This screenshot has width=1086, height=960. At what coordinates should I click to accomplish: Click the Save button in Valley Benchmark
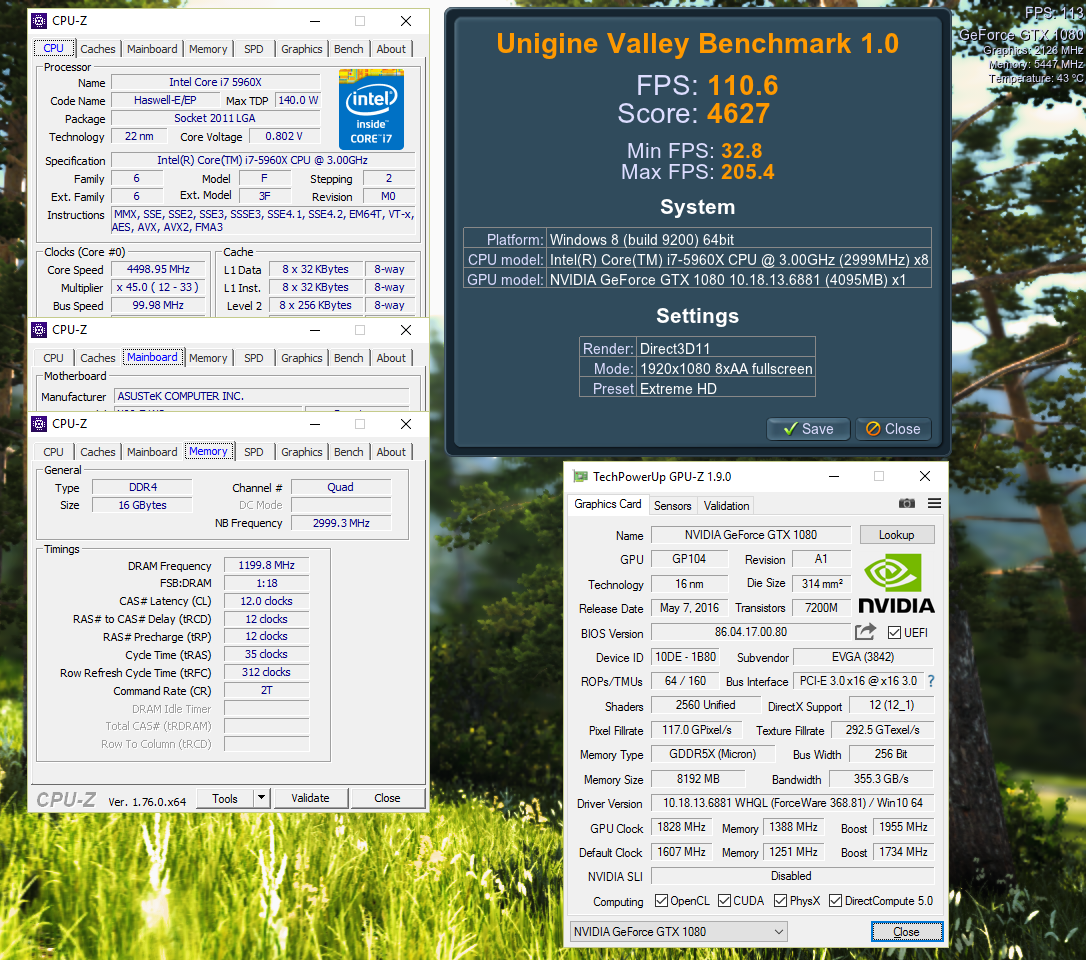[808, 429]
